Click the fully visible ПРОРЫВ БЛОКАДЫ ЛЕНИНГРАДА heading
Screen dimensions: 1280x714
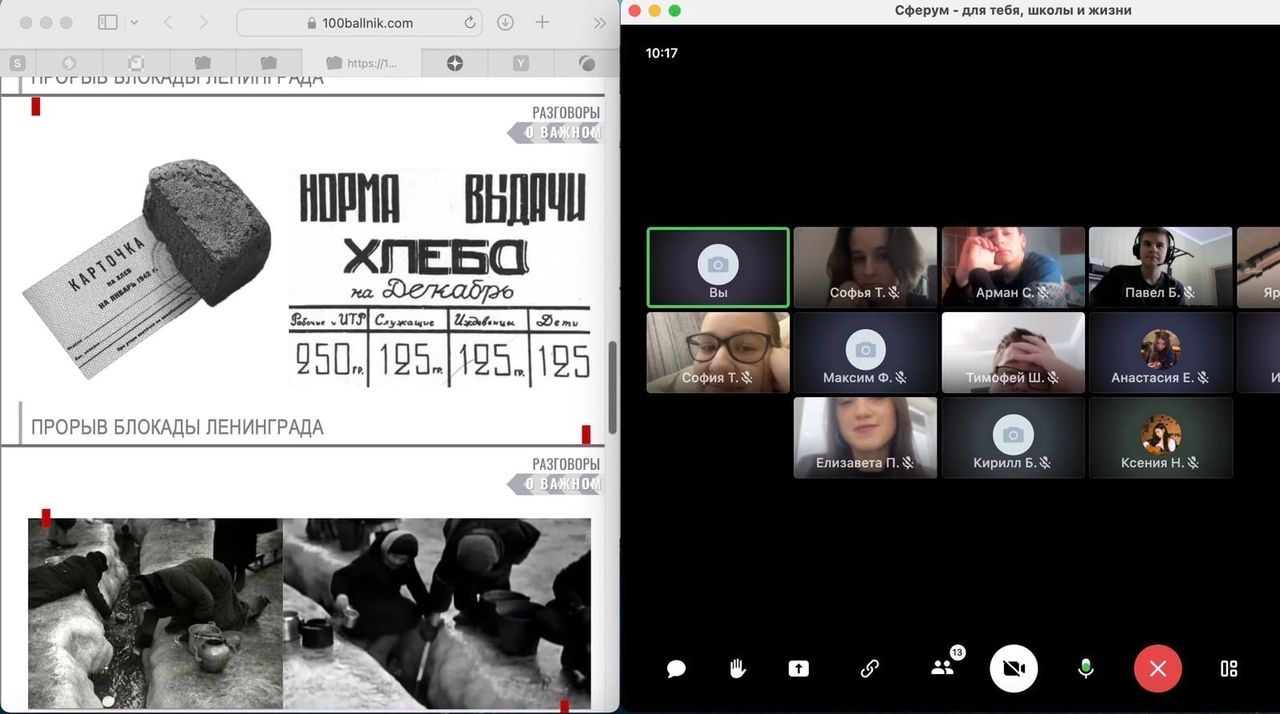[177, 428]
